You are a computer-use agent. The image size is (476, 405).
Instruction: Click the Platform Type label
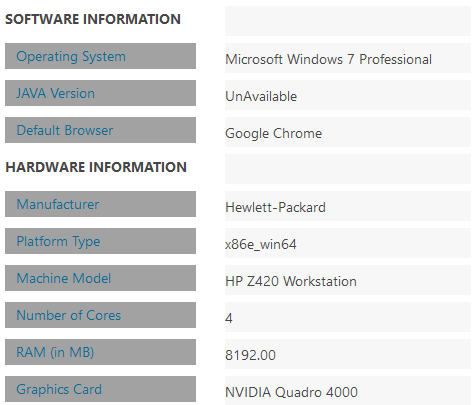pos(58,241)
